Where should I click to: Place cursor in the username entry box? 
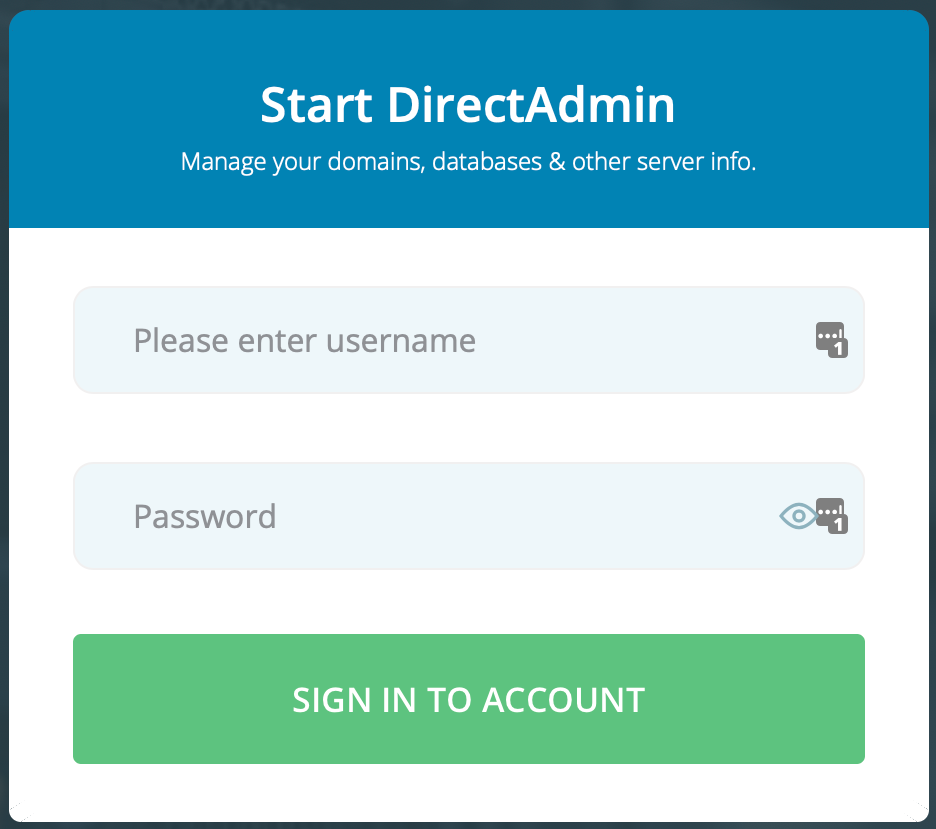pyautogui.click(x=440, y=340)
